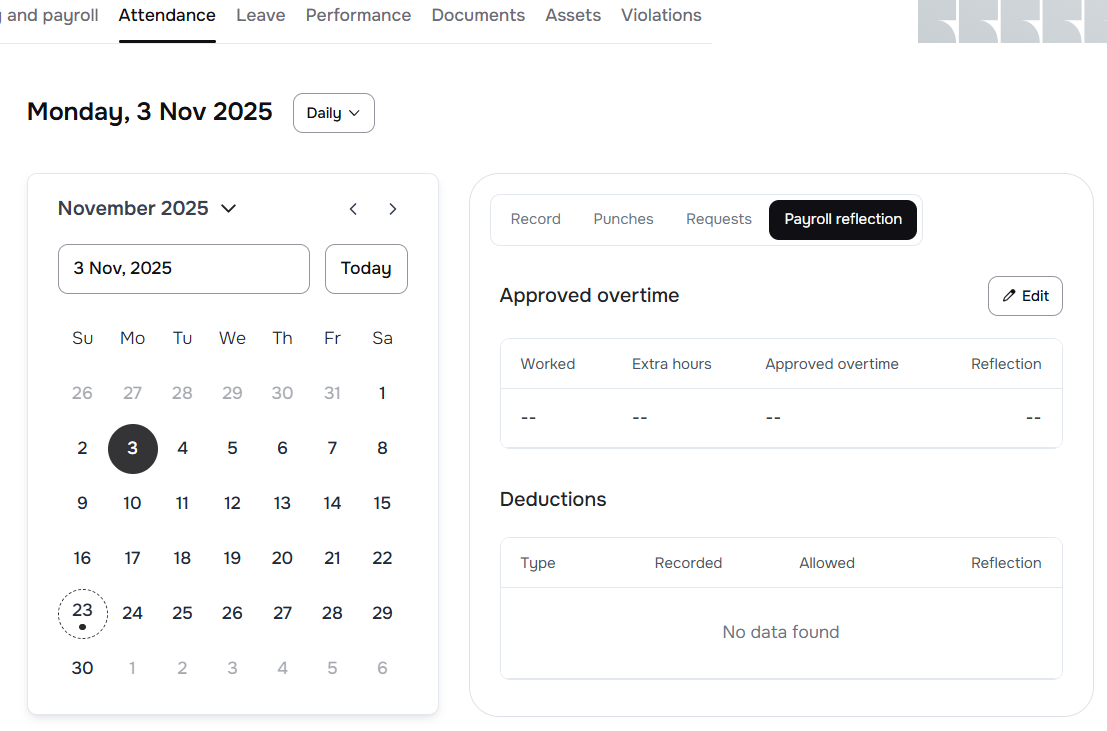
Task: Open the Leave menu tab
Action: tap(260, 15)
